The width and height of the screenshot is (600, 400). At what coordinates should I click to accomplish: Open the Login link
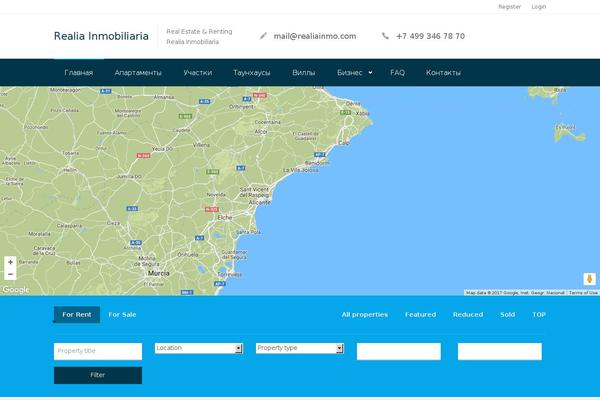point(539,6)
